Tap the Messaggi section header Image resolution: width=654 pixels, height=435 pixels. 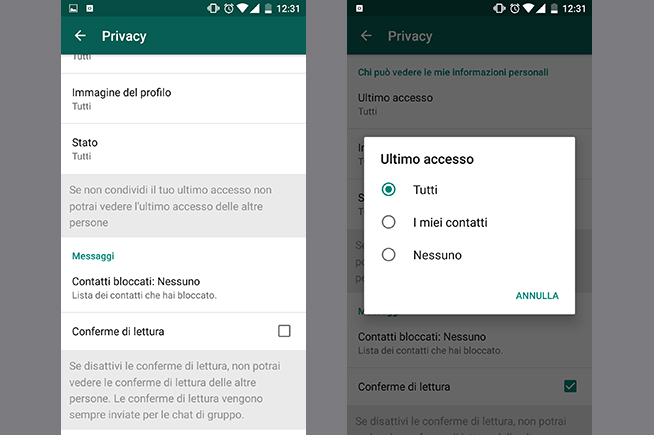coord(93,256)
